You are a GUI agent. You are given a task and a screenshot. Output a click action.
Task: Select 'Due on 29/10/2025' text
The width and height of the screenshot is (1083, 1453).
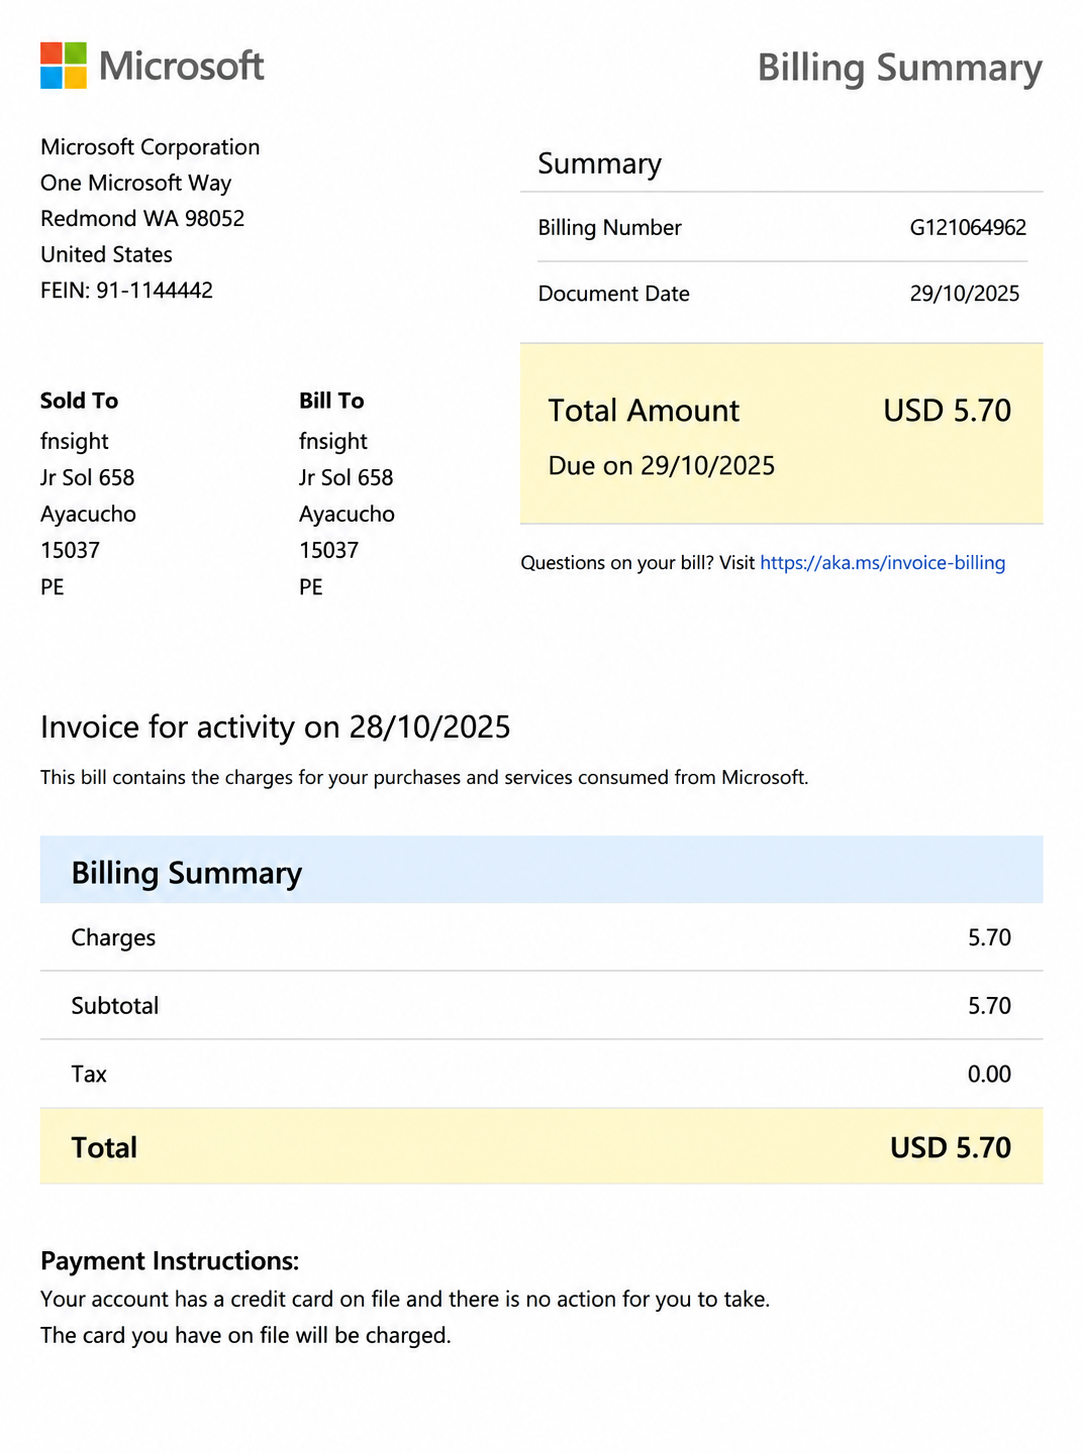pos(661,466)
